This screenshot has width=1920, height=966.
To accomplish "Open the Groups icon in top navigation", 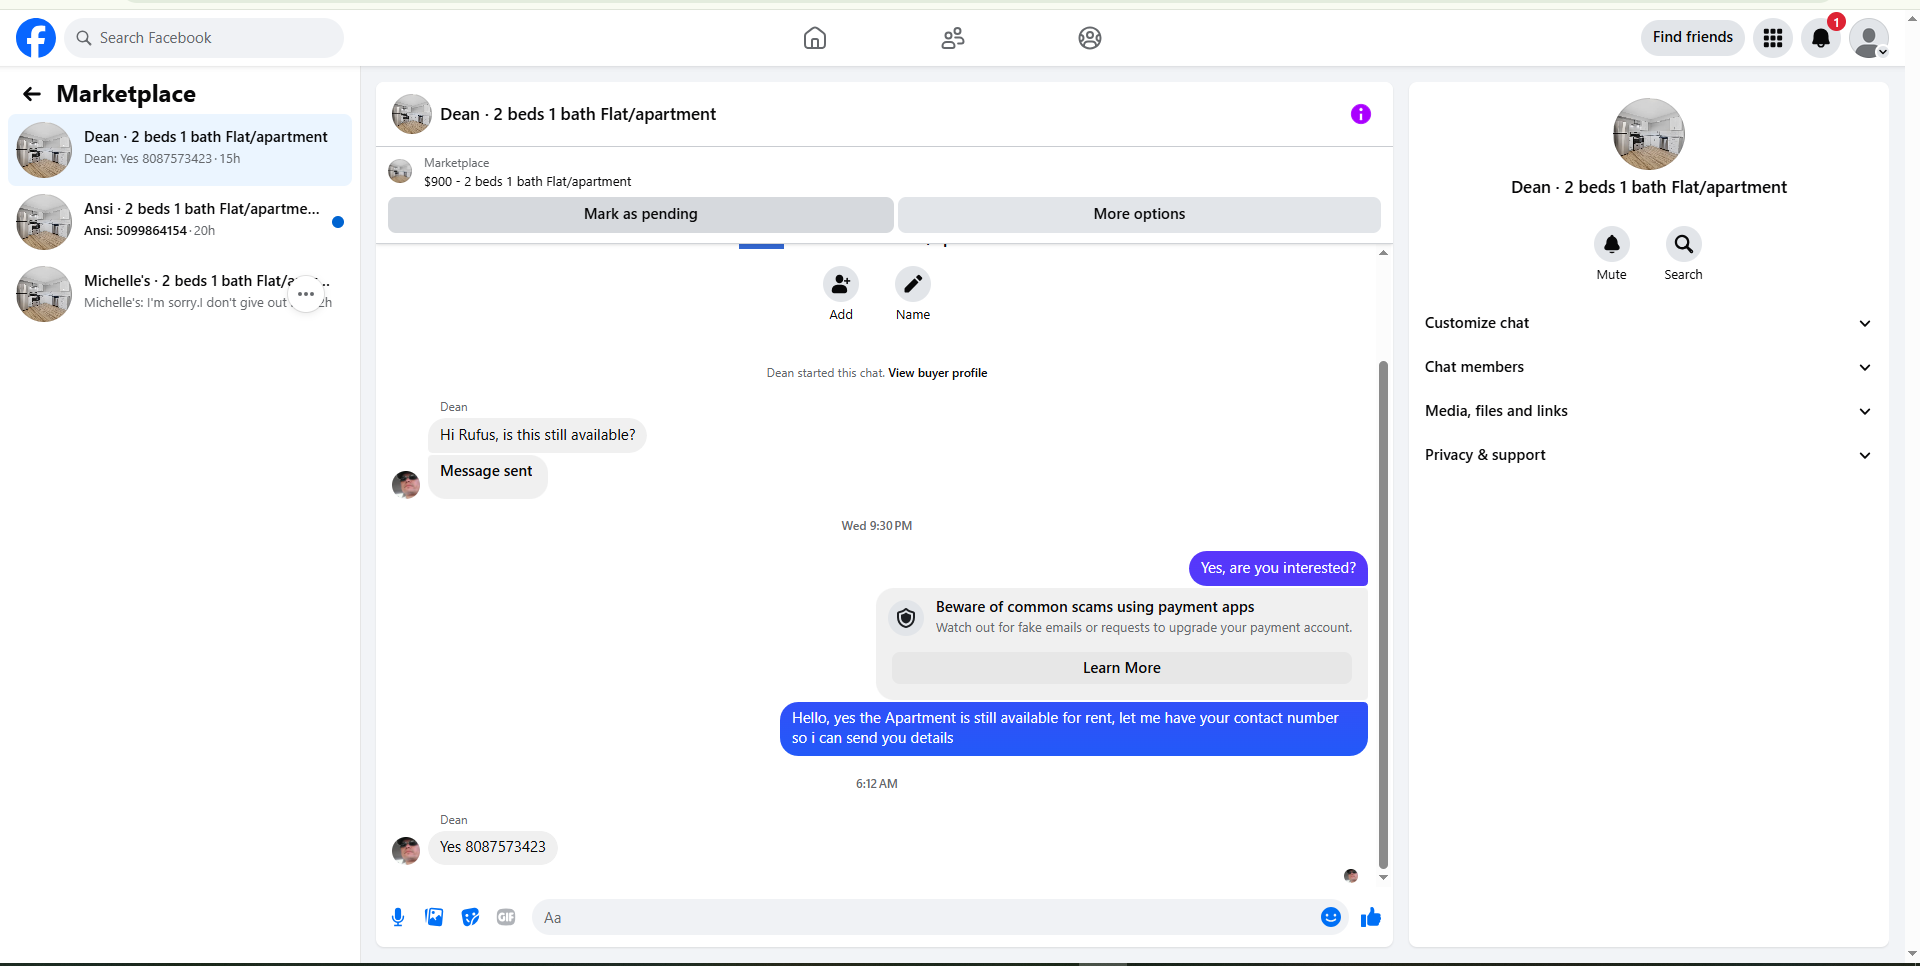I will point(1090,38).
